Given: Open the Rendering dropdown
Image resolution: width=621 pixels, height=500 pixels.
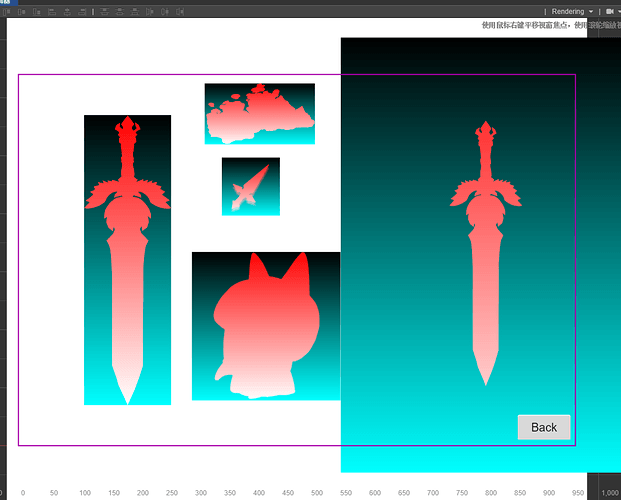Looking at the screenshot, I should (x=572, y=11).
